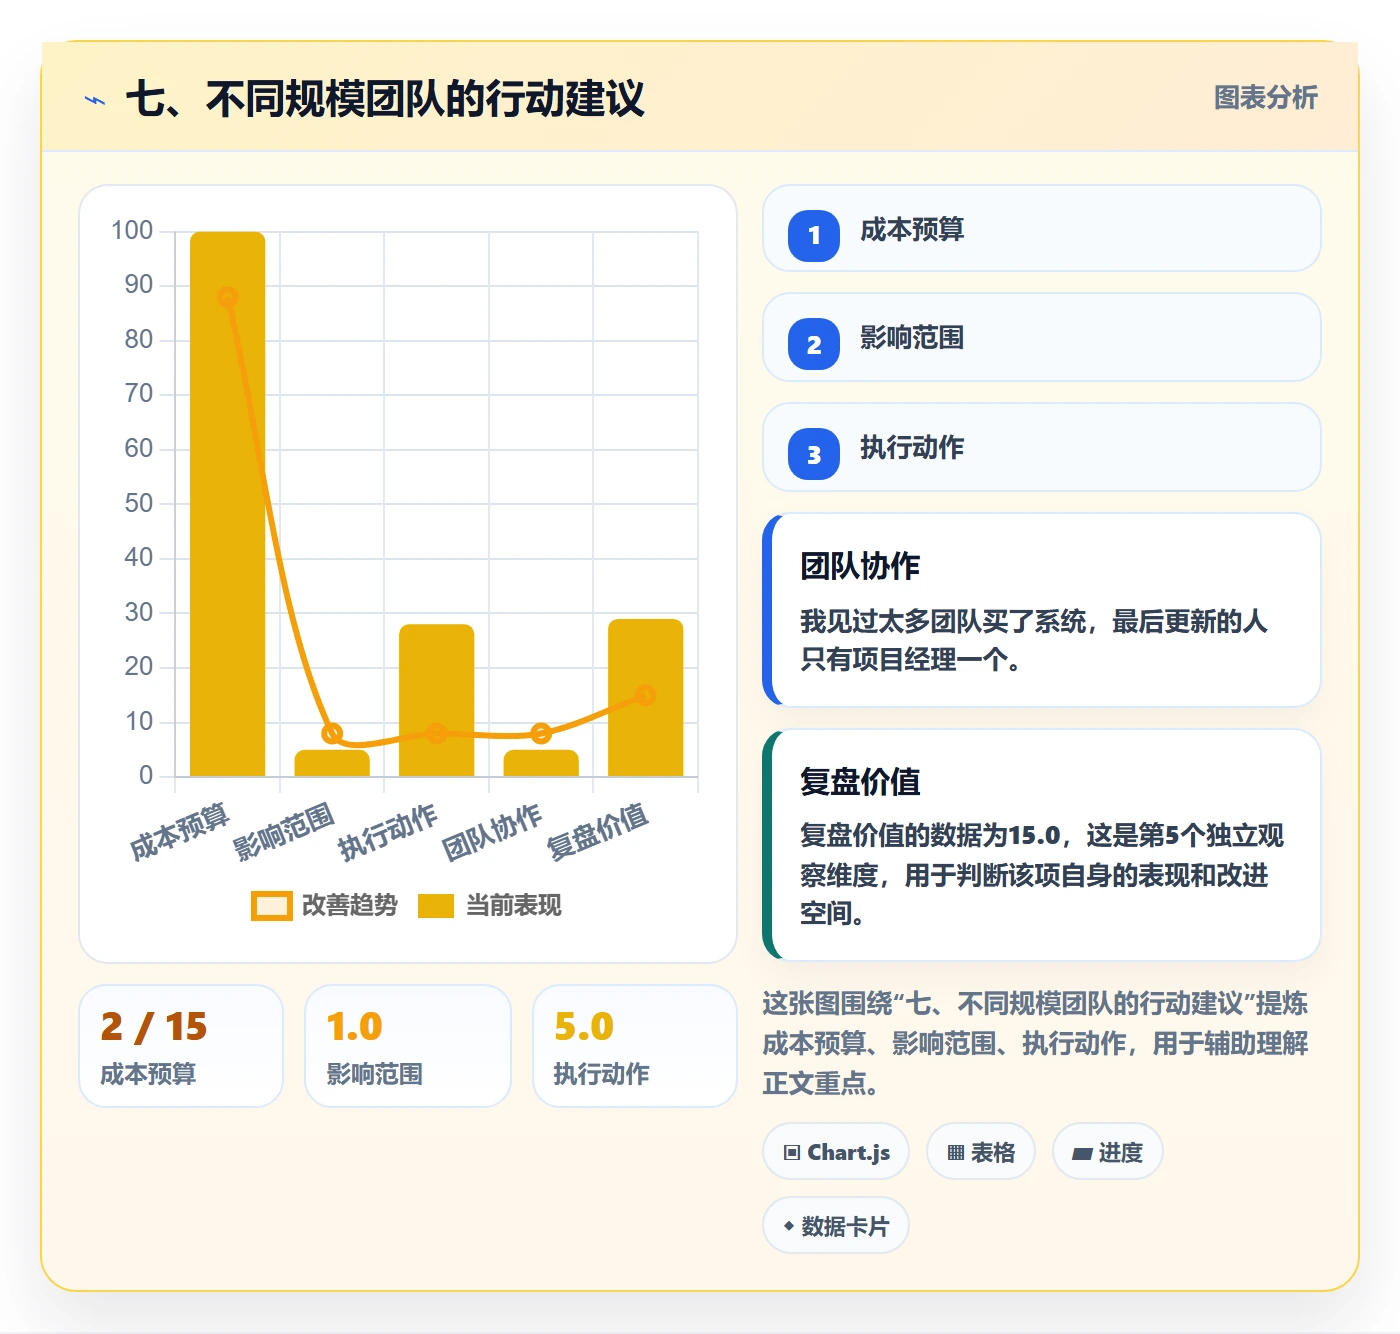Image resolution: width=1400 pixels, height=1334 pixels.
Task: Click the 5.0 执行动作 stat card
Action: click(x=635, y=1046)
